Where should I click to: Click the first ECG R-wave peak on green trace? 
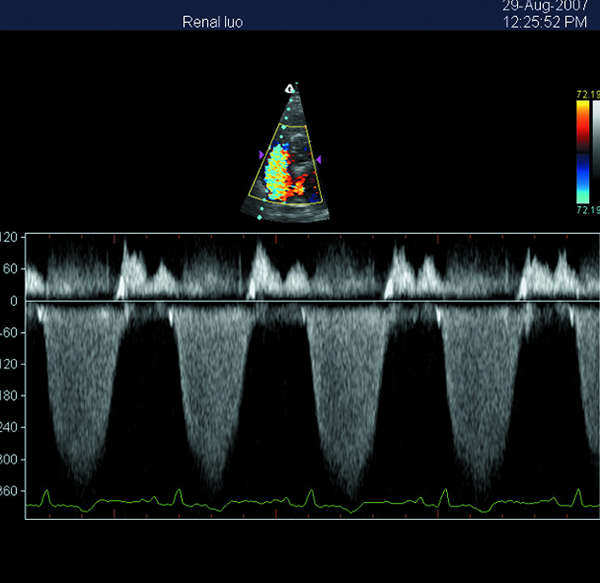pos(46,492)
